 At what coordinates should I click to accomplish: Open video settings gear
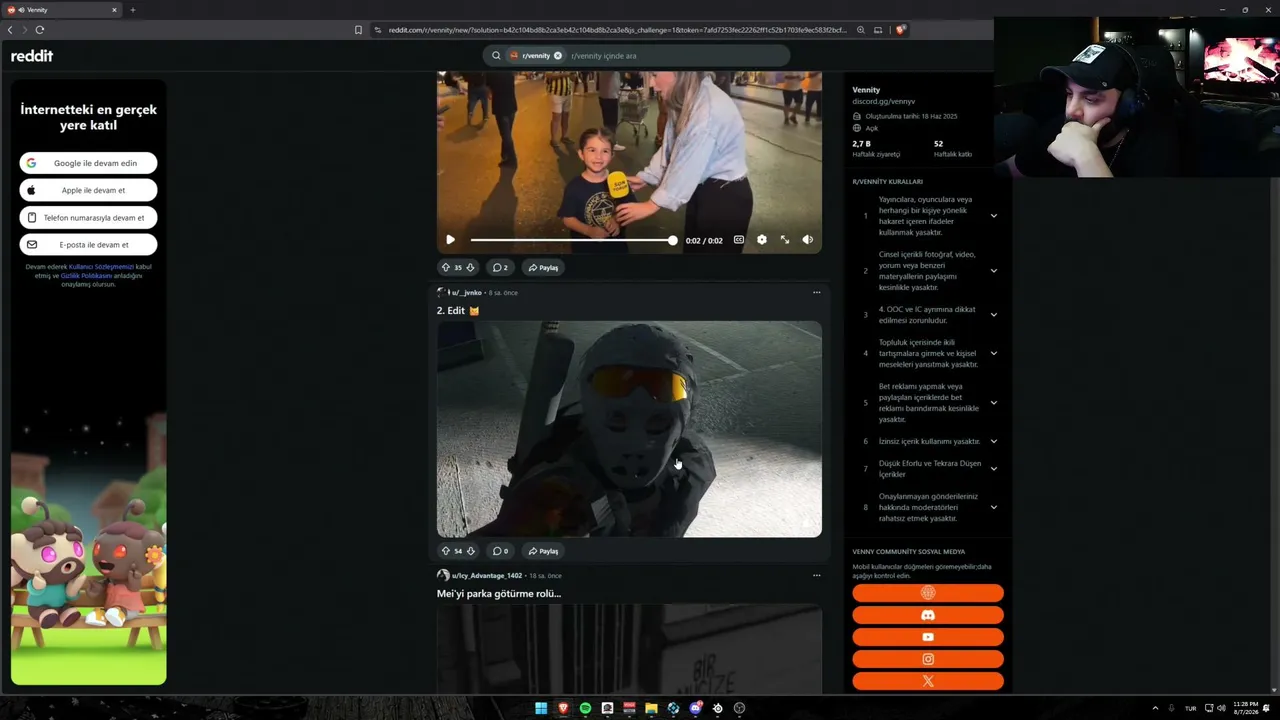(x=762, y=240)
